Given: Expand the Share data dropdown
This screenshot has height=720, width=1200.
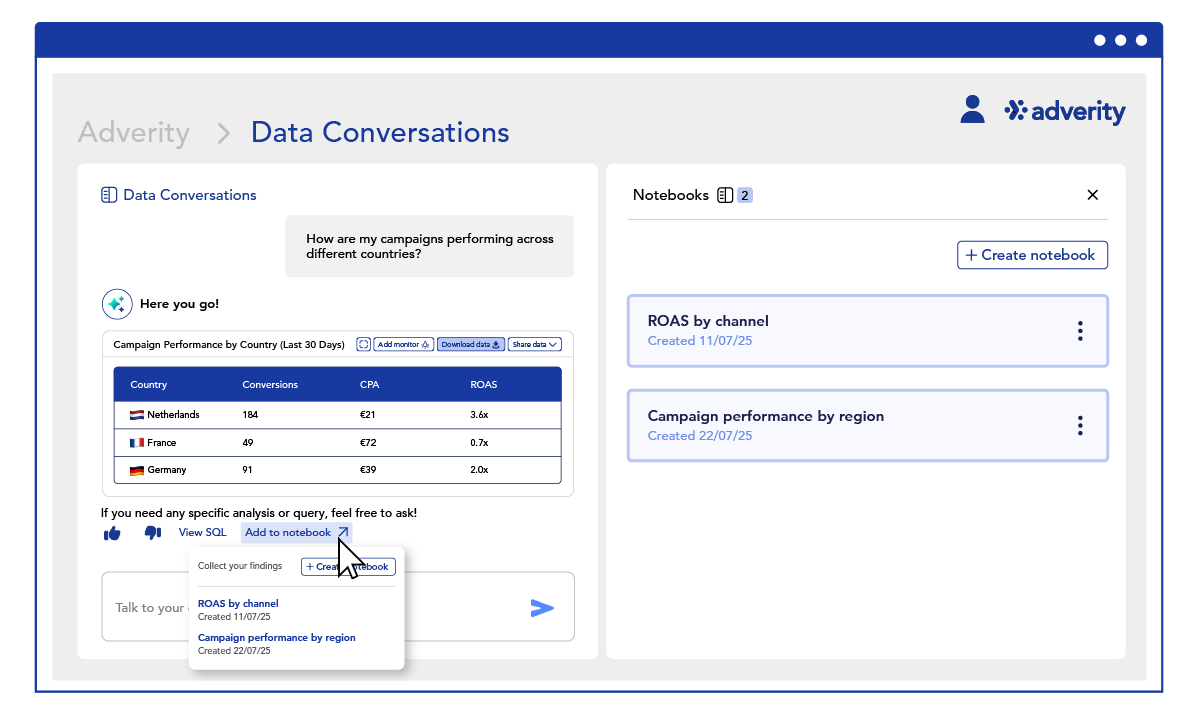Looking at the screenshot, I should (535, 344).
